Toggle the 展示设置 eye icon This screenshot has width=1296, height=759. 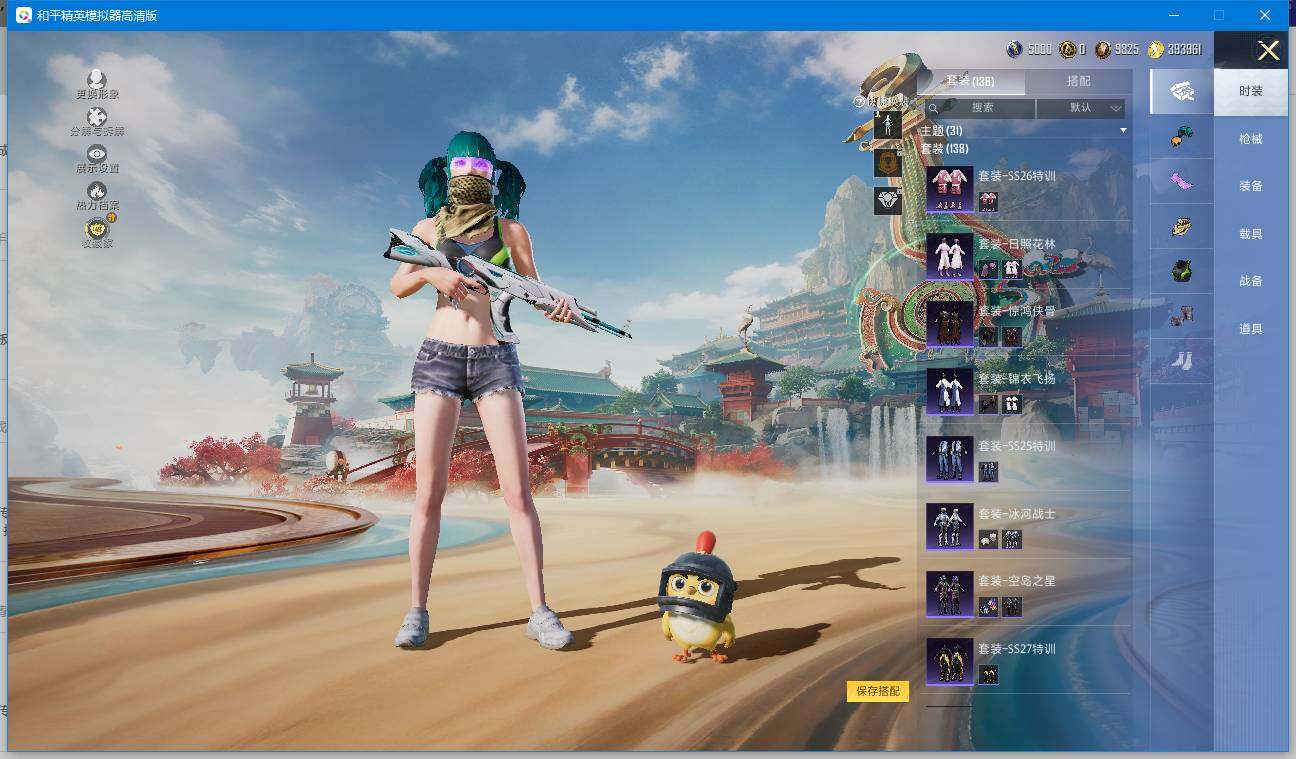[x=97, y=153]
